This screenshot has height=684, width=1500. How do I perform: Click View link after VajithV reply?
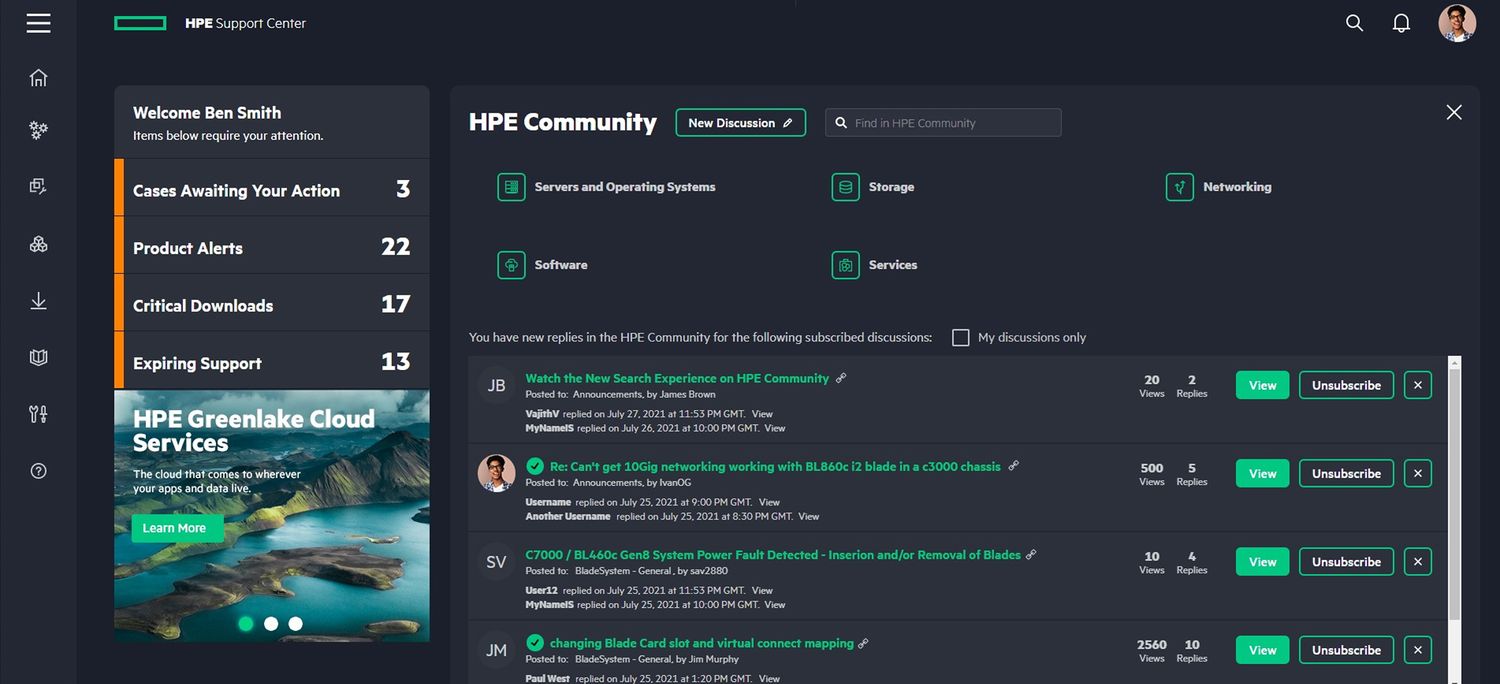click(x=762, y=413)
